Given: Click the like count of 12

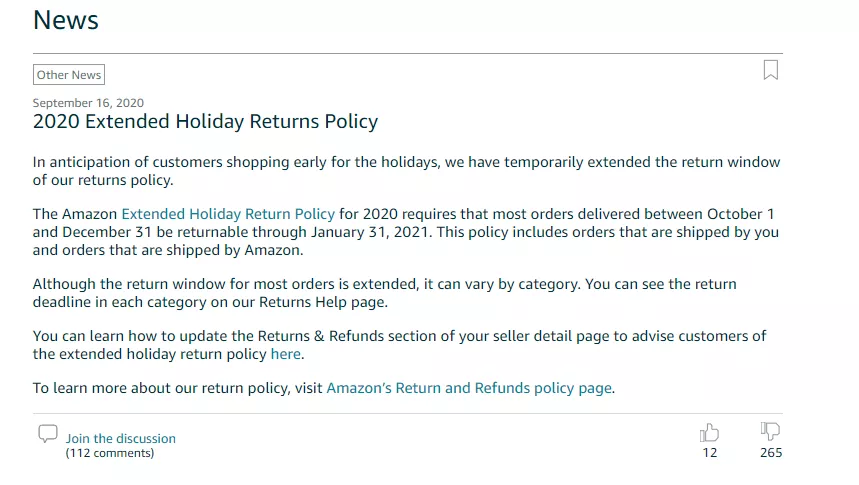Looking at the screenshot, I should pos(710,453).
